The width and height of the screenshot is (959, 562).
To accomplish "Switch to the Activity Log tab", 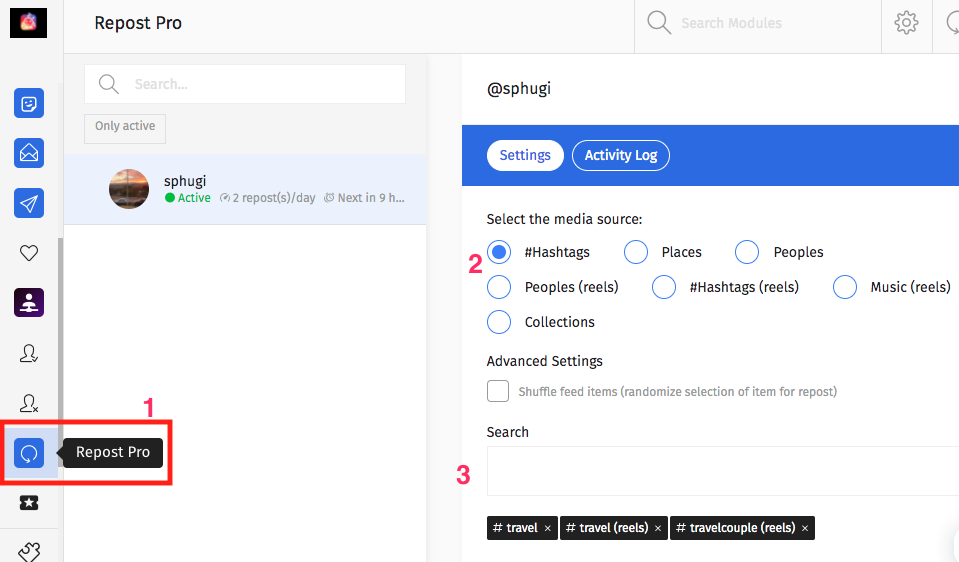I will point(621,155).
